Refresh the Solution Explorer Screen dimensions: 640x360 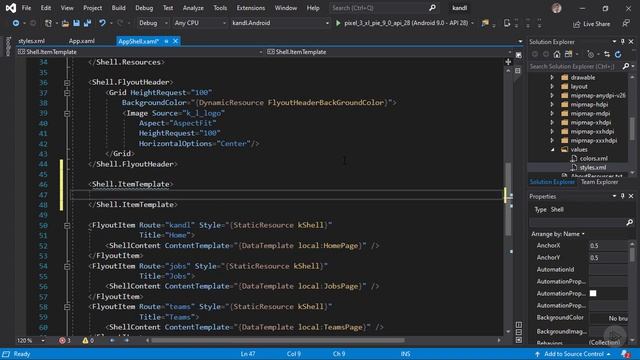click(x=618, y=54)
